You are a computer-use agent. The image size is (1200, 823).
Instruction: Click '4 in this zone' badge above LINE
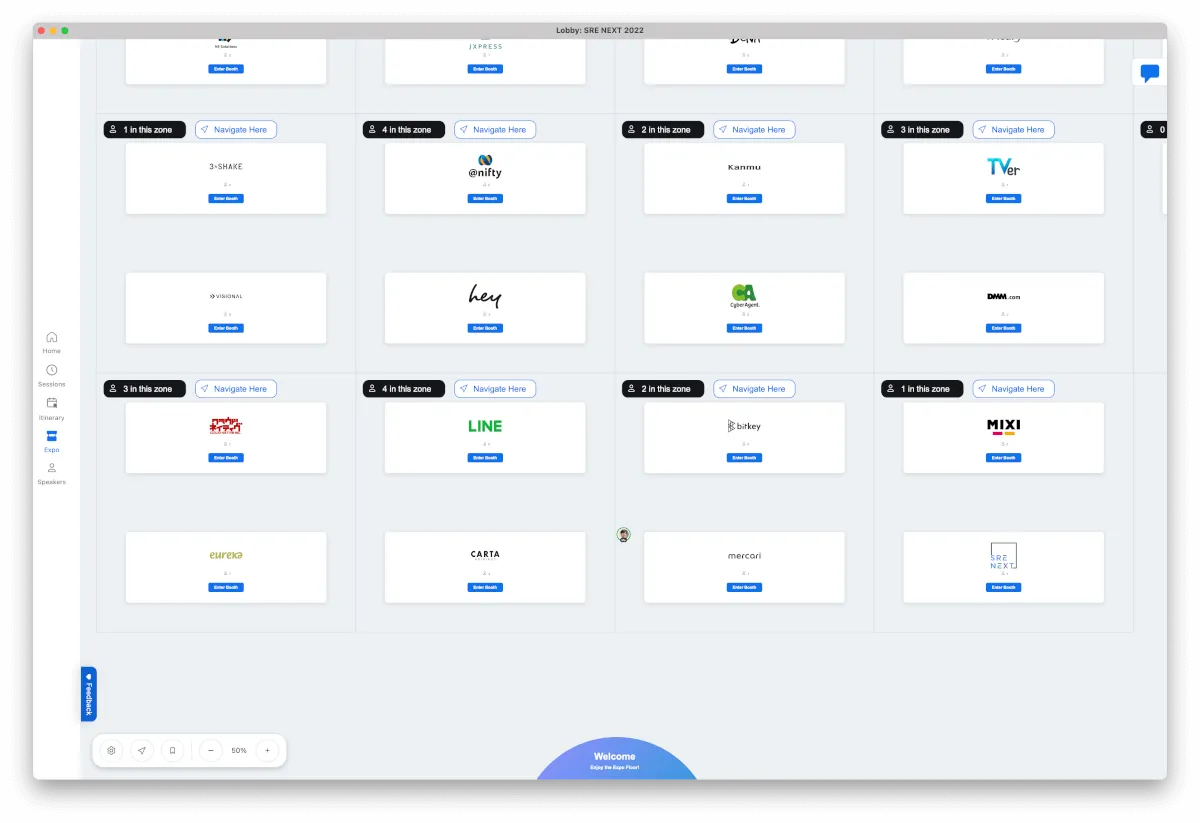[404, 389]
